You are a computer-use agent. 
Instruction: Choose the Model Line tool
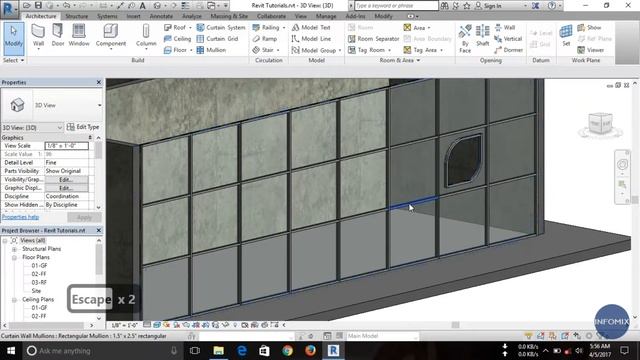(x=311, y=39)
